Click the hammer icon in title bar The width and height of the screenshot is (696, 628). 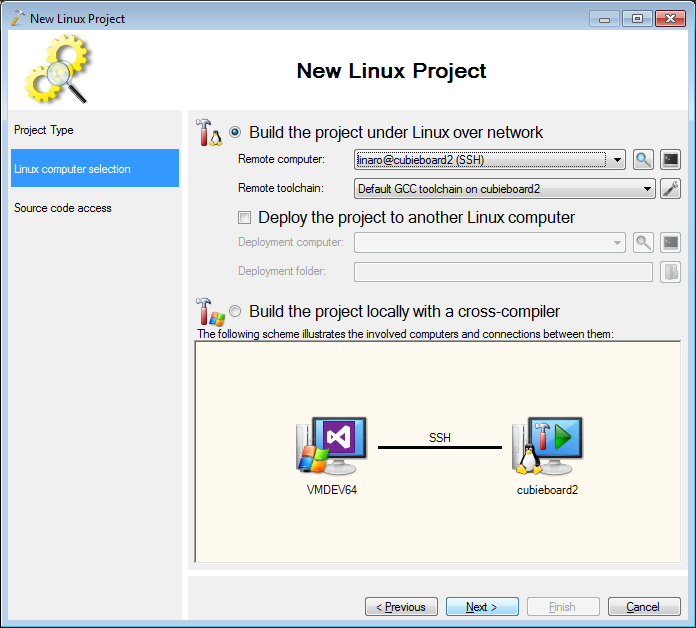pos(18,18)
